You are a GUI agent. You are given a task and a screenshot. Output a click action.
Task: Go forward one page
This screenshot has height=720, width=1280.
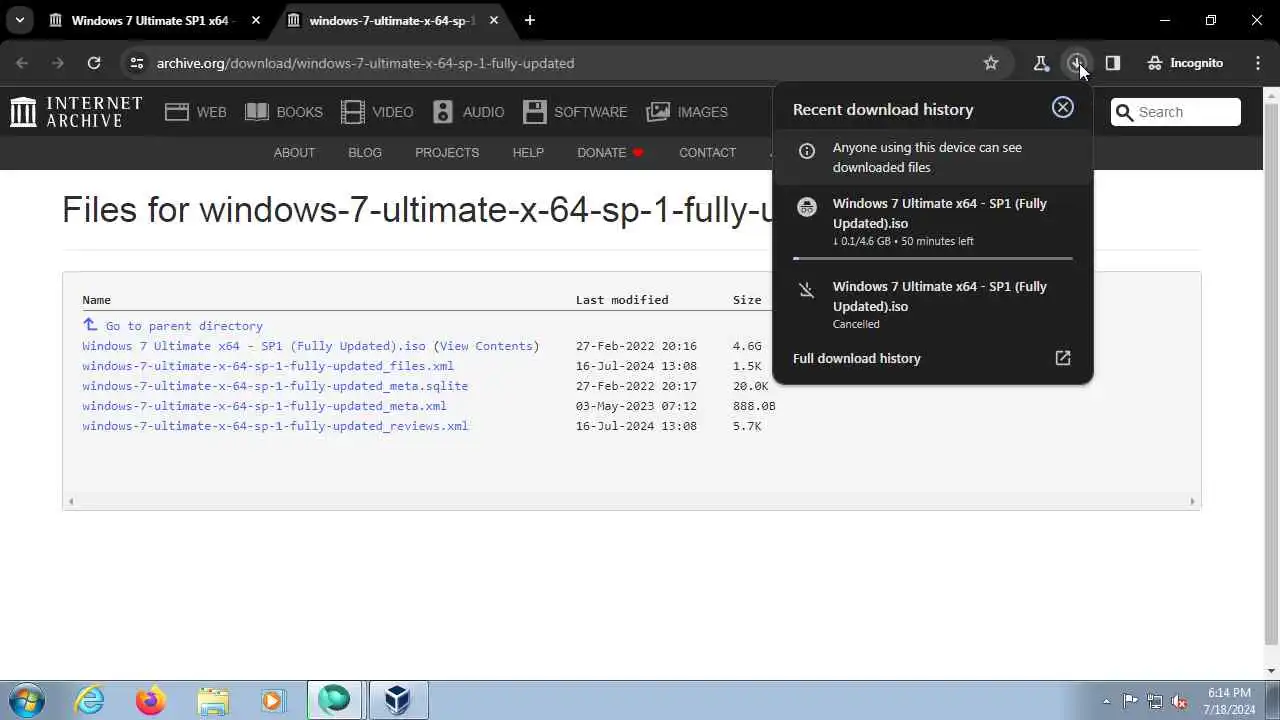tap(58, 63)
